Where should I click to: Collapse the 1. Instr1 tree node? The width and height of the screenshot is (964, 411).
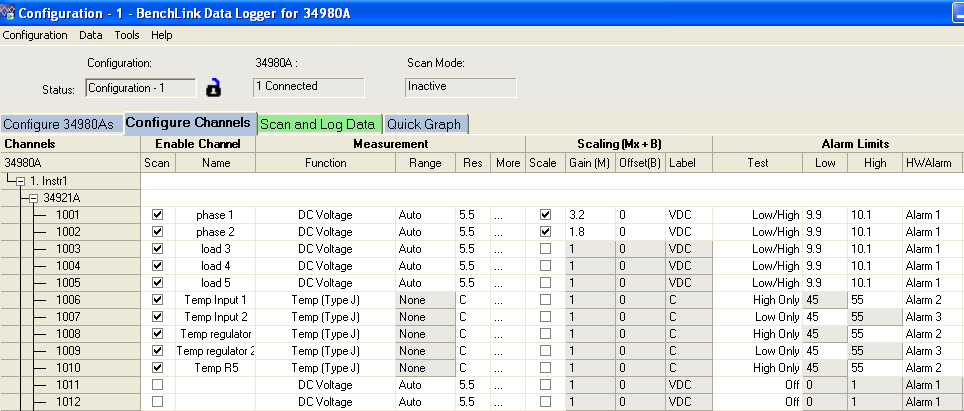[x=18, y=180]
